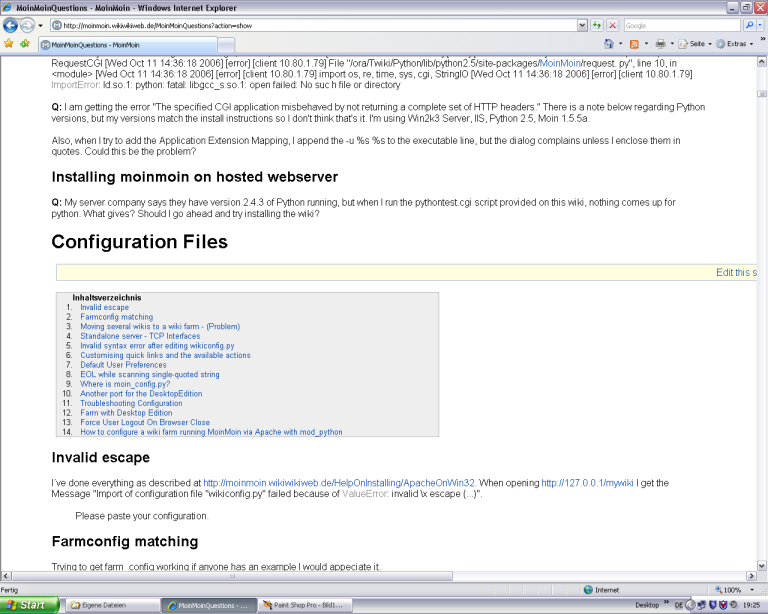The image size is (768, 614).
Task: Open 'Invalid syntax error after editing wikiconfig.py'
Action: tap(157, 346)
